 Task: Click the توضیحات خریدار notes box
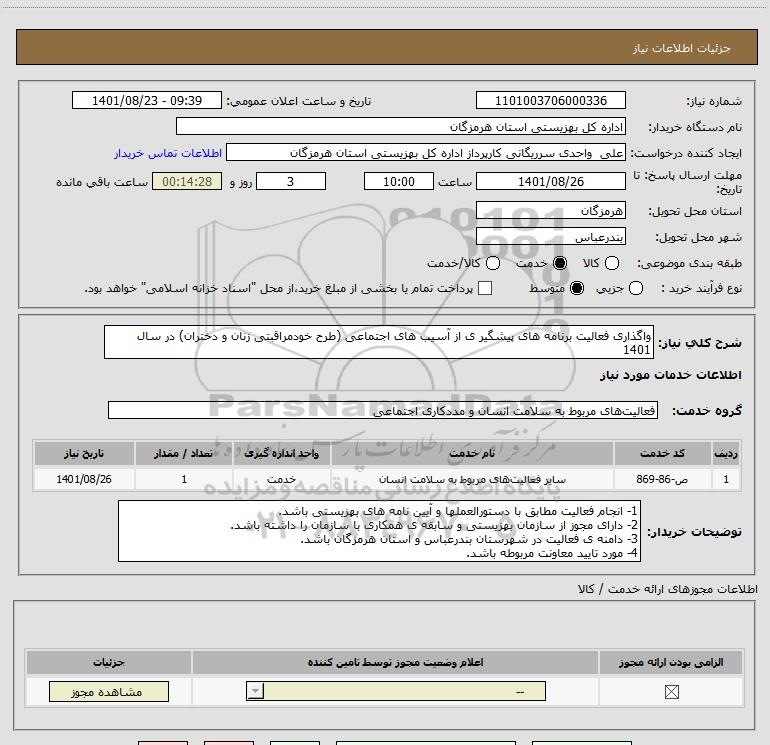coord(379,531)
